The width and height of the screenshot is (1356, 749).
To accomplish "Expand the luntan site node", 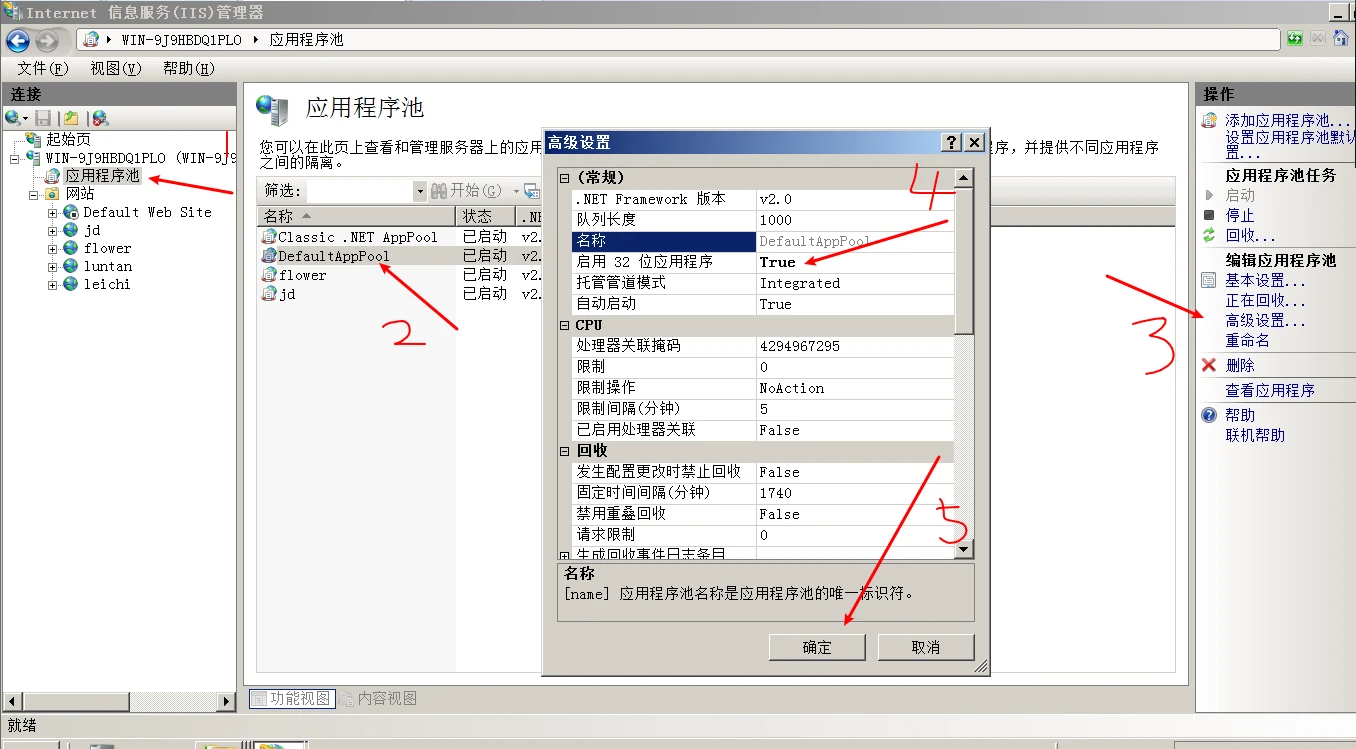I will pyautogui.click(x=52, y=266).
